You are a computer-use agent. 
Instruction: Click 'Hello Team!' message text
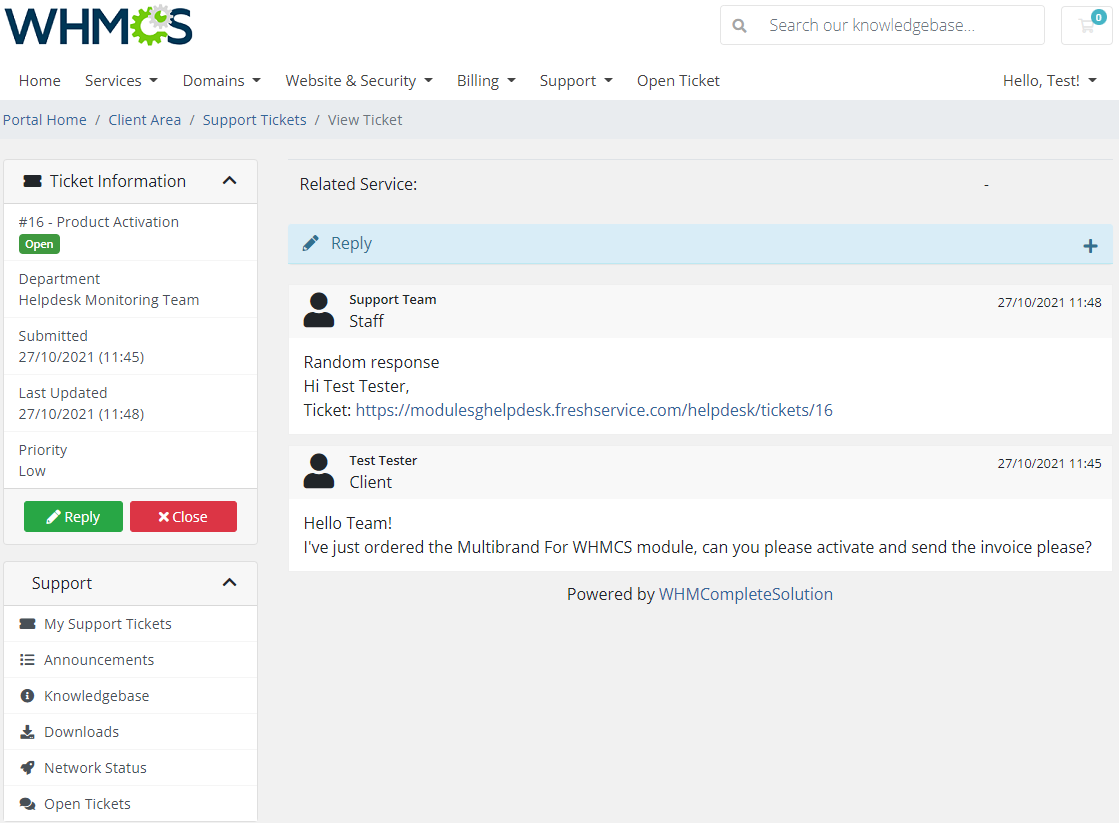[x=348, y=523]
